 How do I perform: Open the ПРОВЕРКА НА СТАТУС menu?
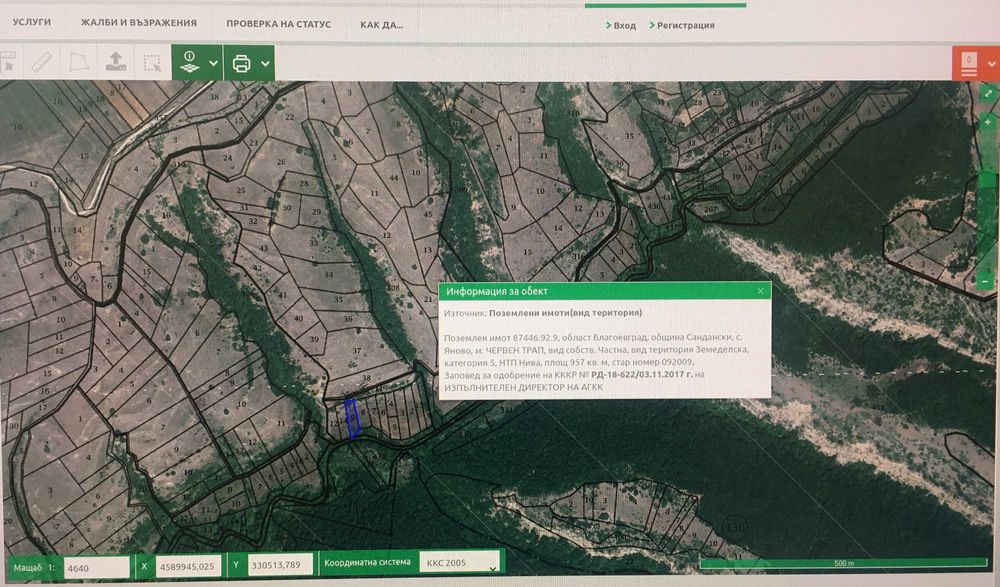point(279,24)
